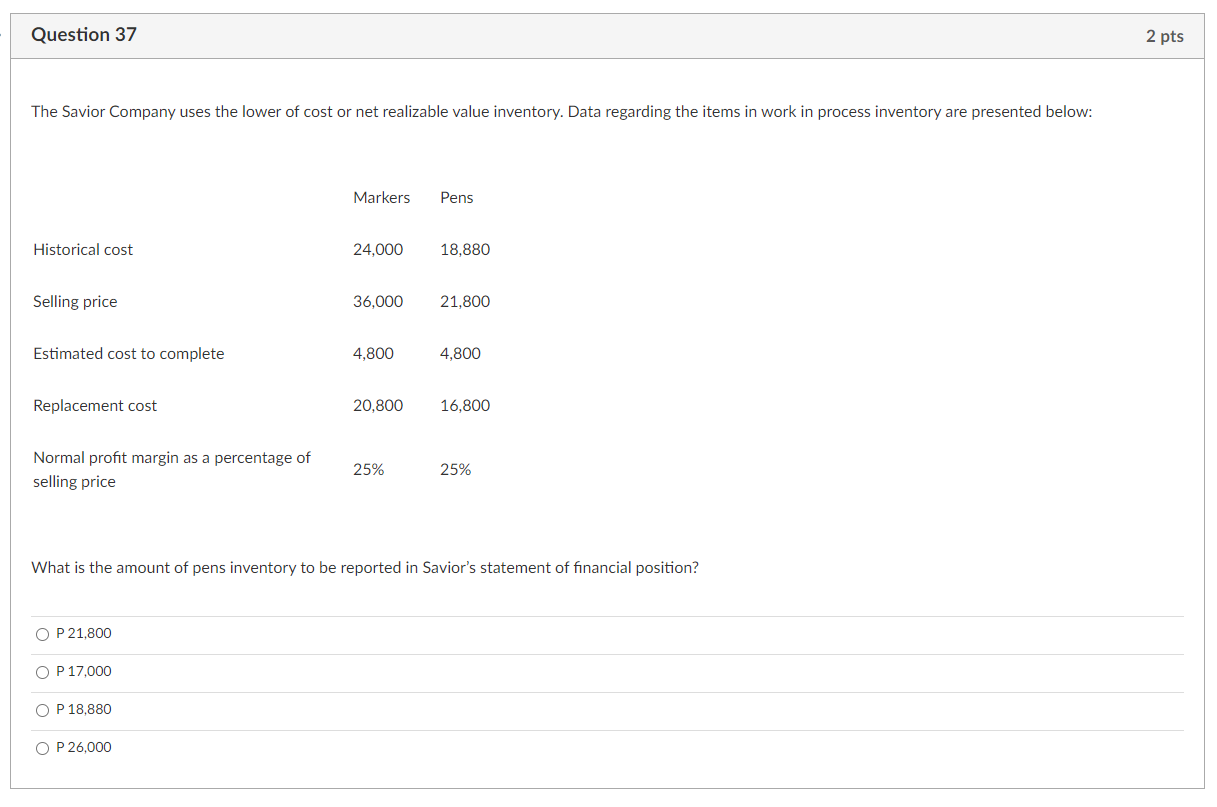Click the Historical cost row label
Viewport: 1217px width, 807px height.
coord(83,249)
